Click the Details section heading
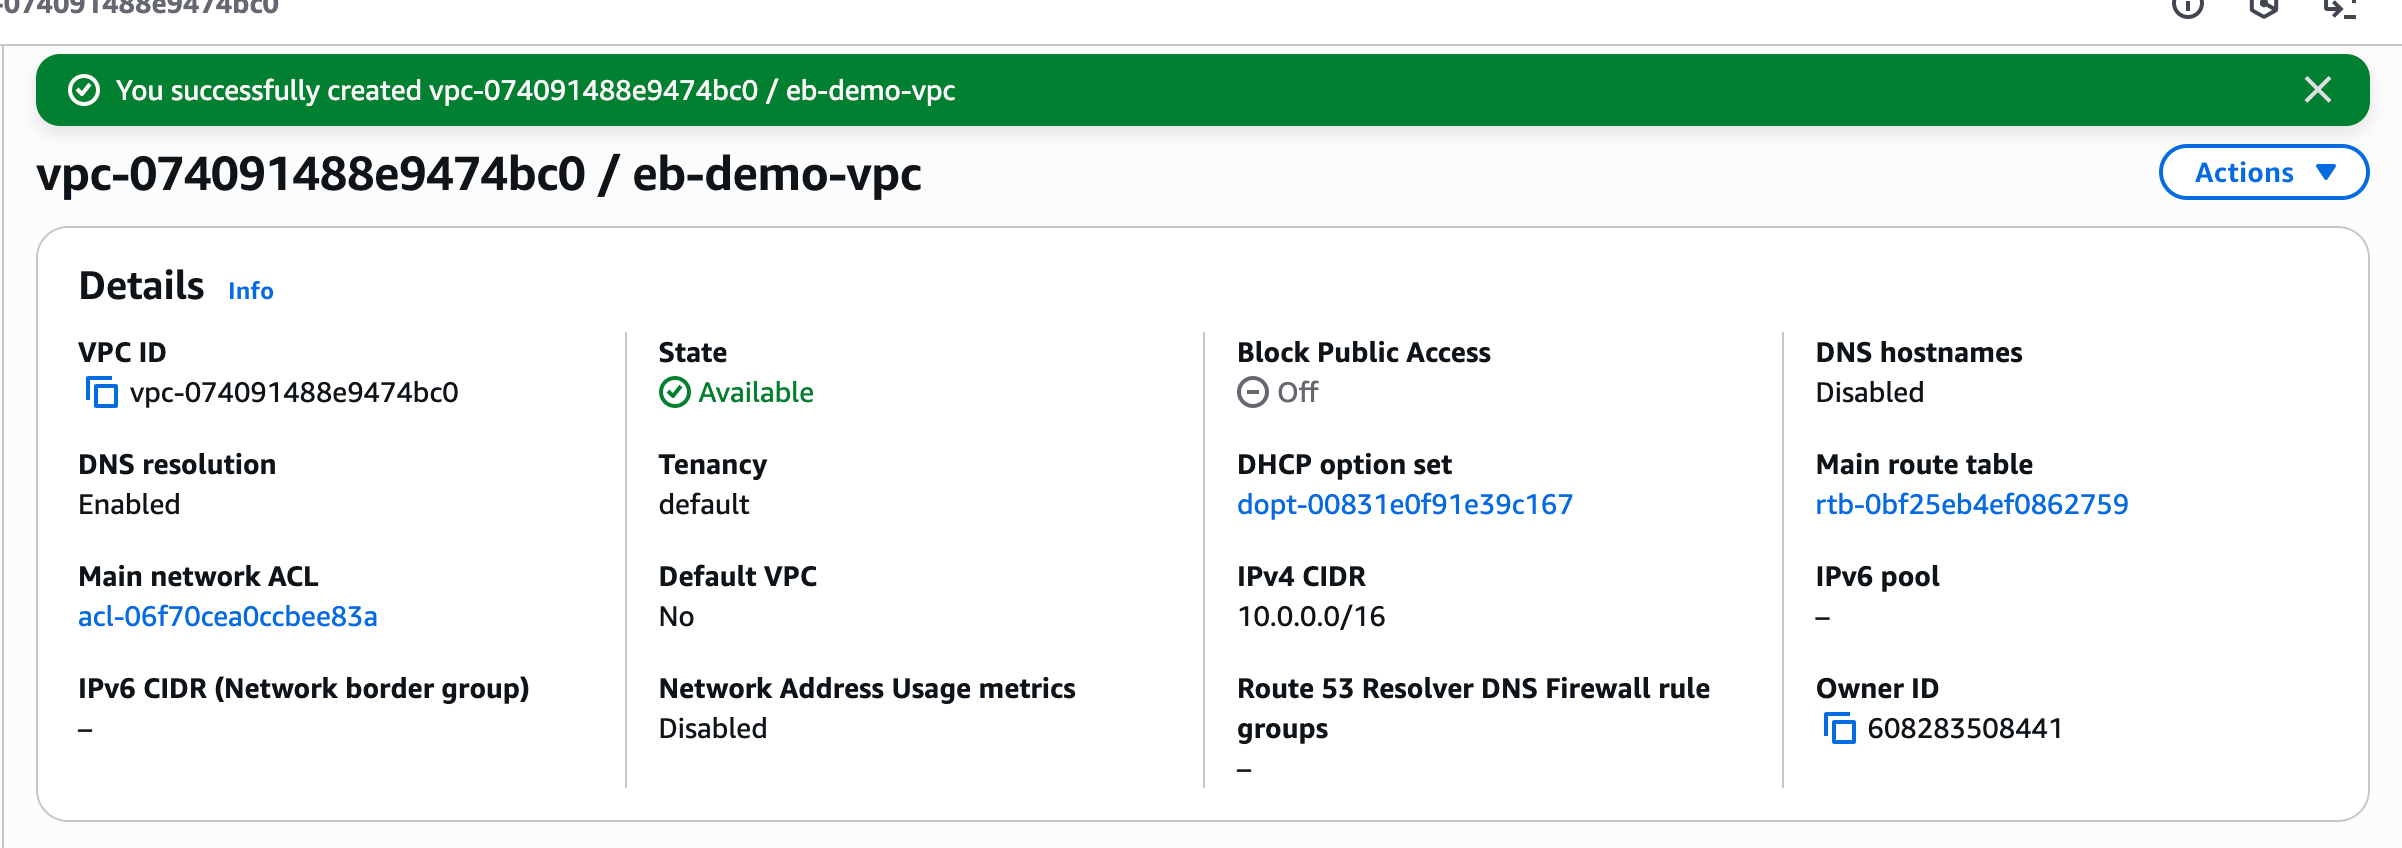This screenshot has width=2402, height=848. click(141, 286)
